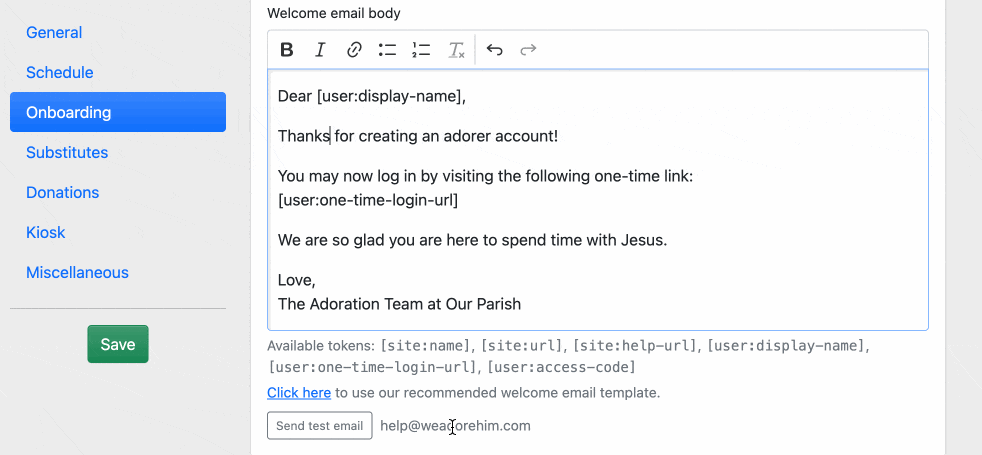Switch to the Substitutes section
982x455 pixels.
click(67, 152)
